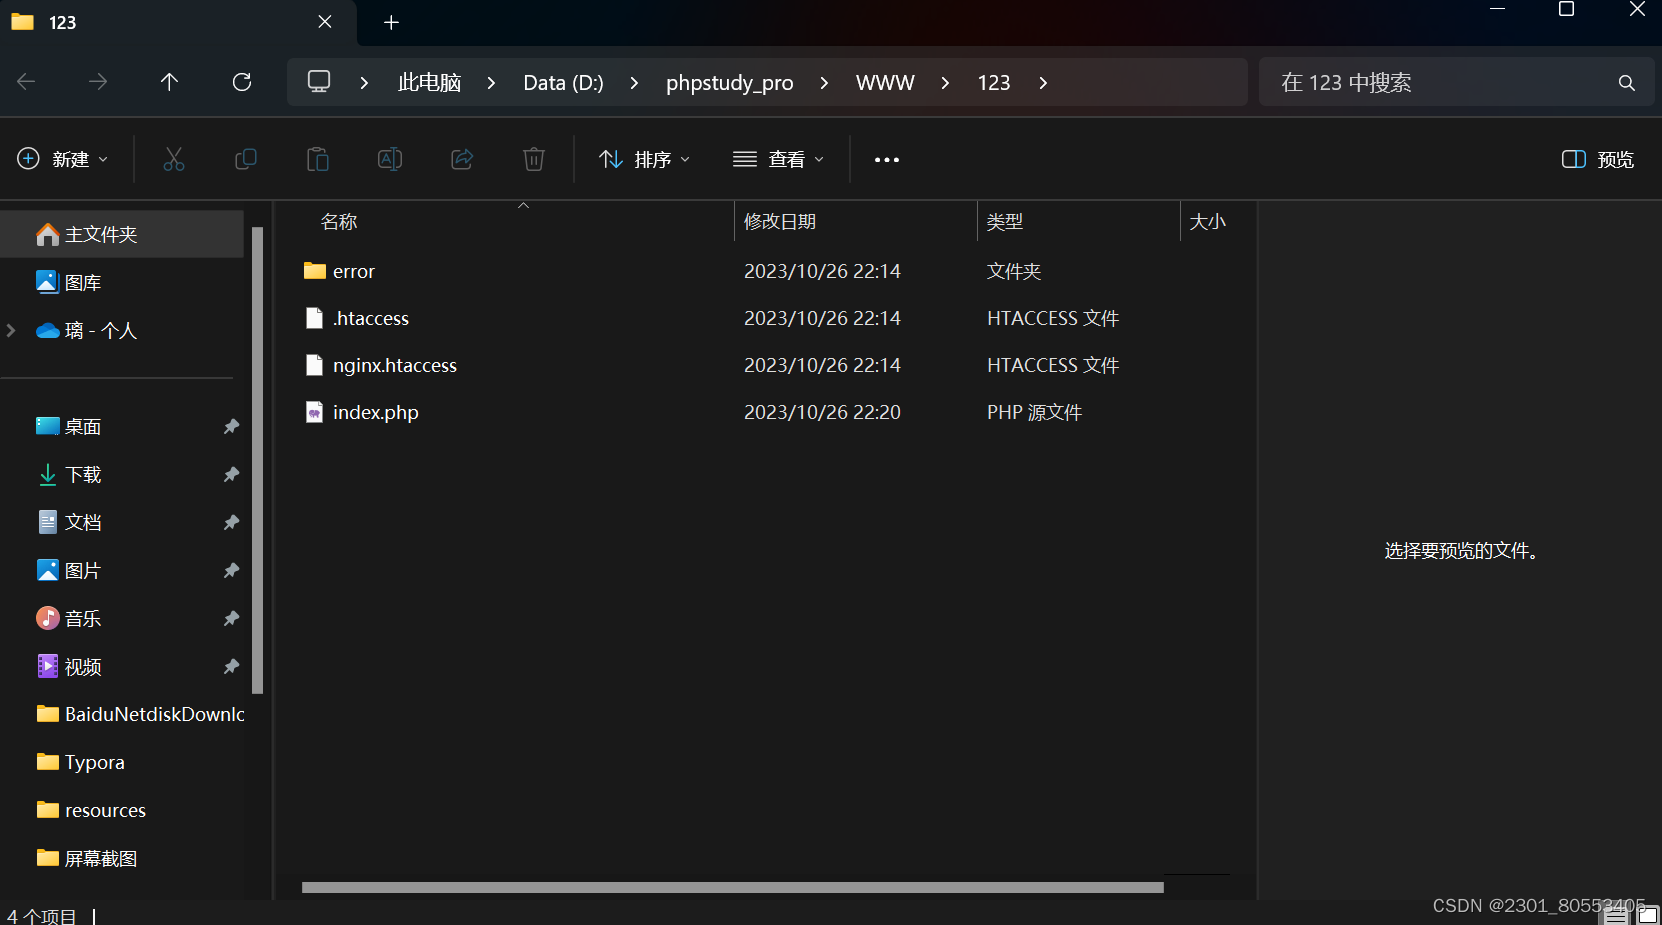
Task: Open the See more ellipsis menu
Action: (886, 159)
